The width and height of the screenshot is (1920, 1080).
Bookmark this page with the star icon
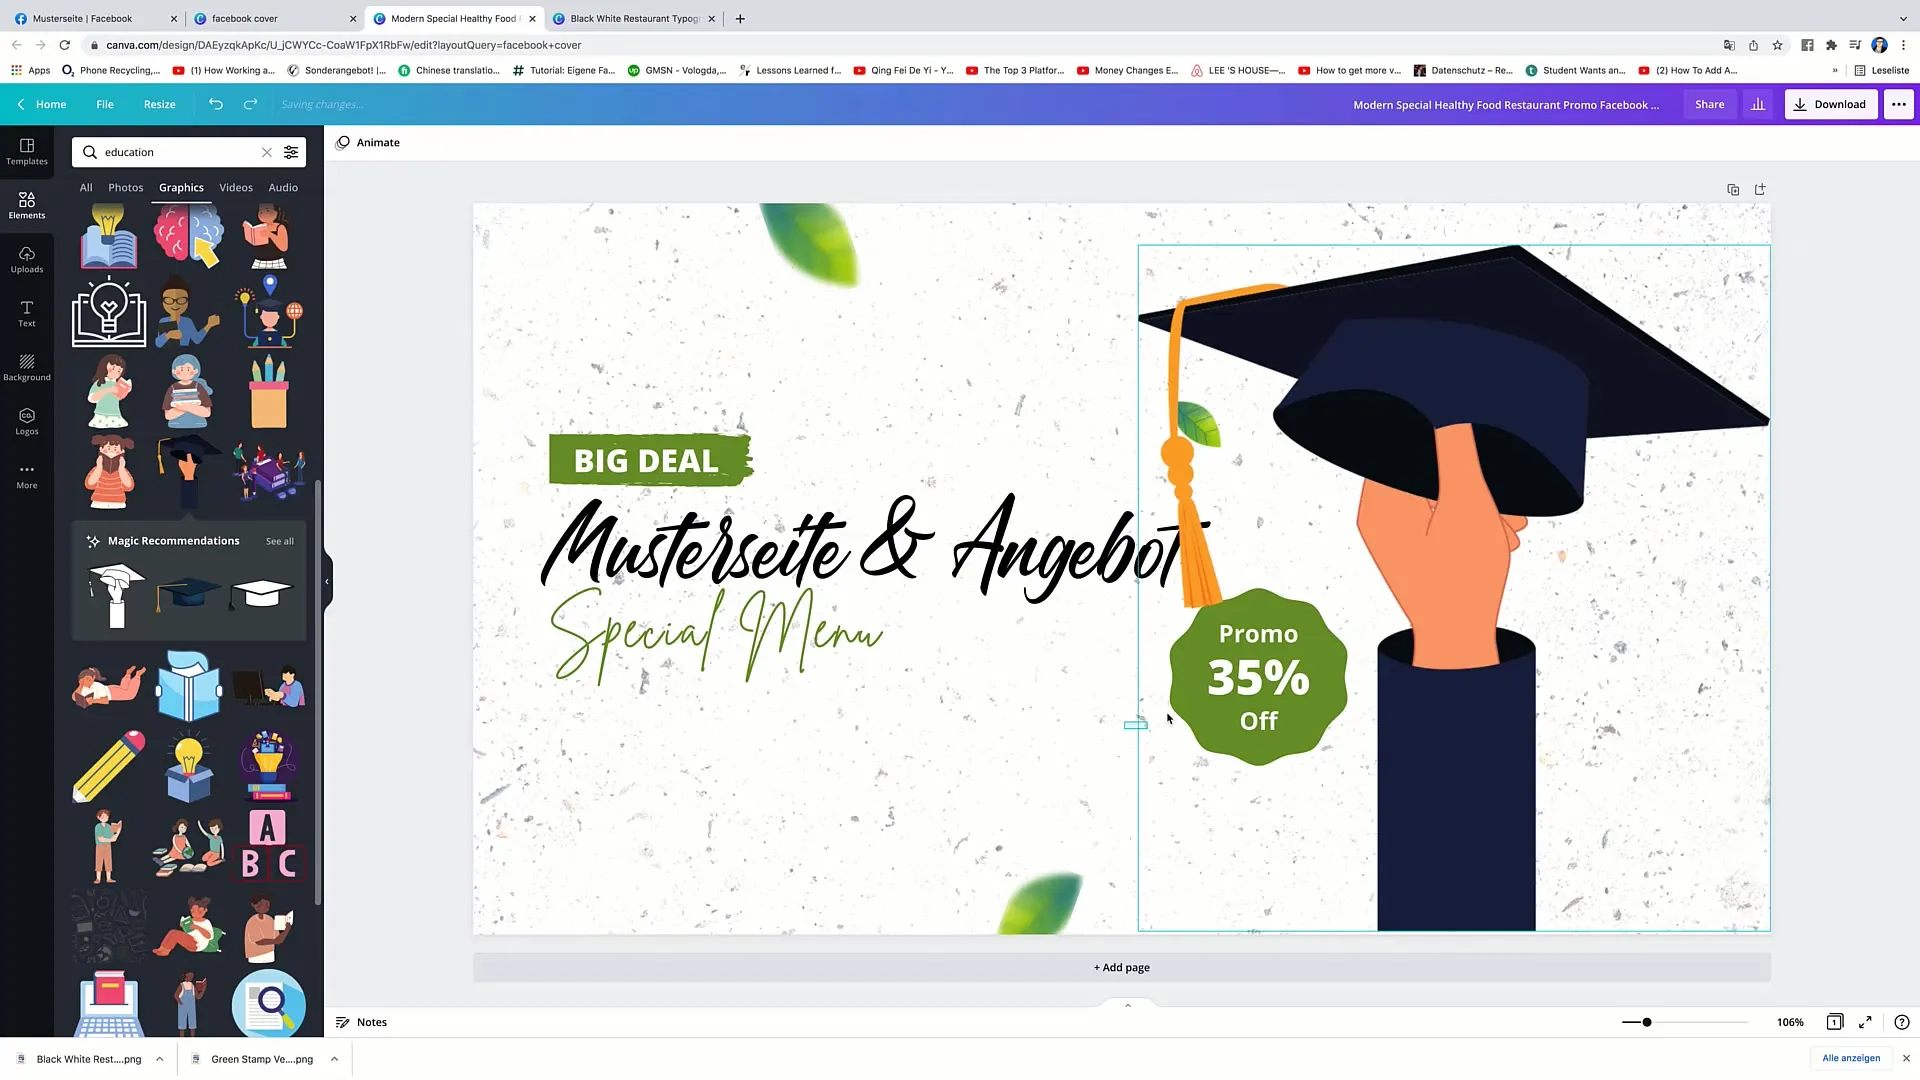coord(1777,45)
